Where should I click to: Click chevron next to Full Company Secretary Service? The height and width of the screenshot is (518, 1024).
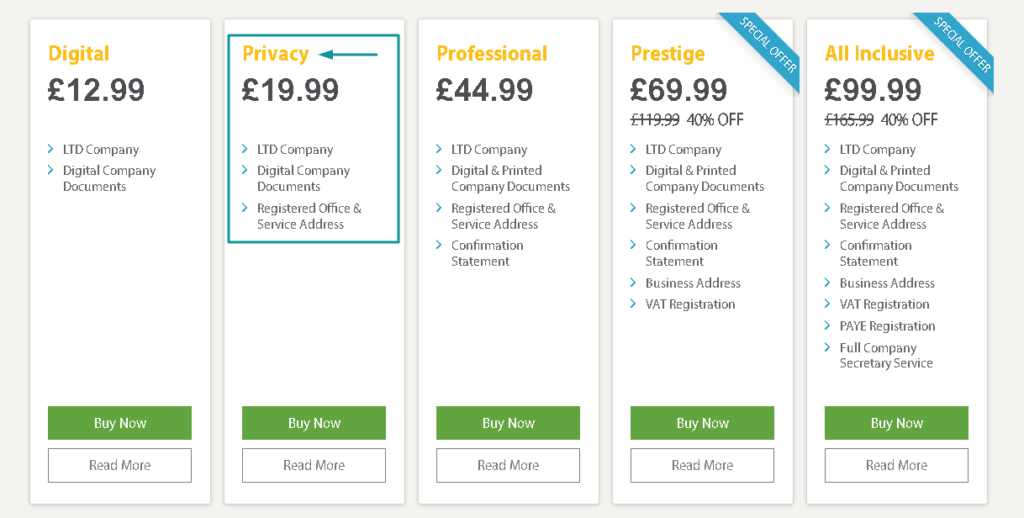[x=828, y=348]
